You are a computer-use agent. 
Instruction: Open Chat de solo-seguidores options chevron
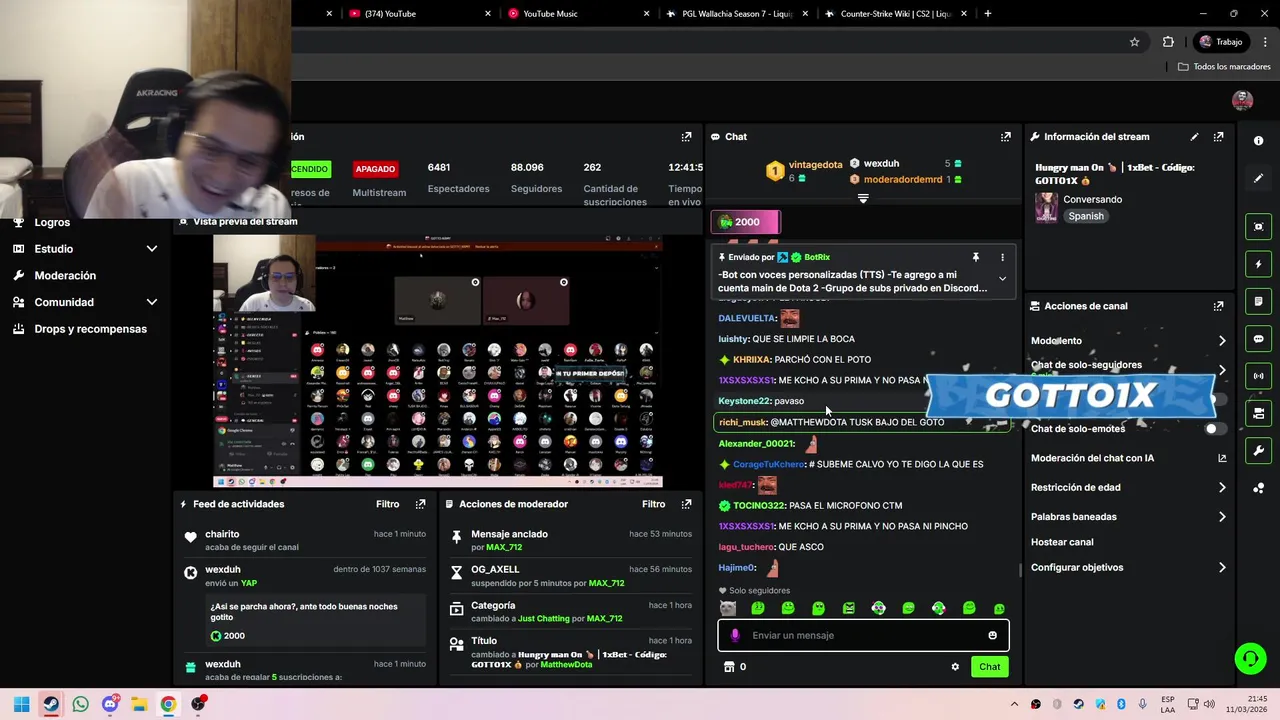click(x=1221, y=370)
